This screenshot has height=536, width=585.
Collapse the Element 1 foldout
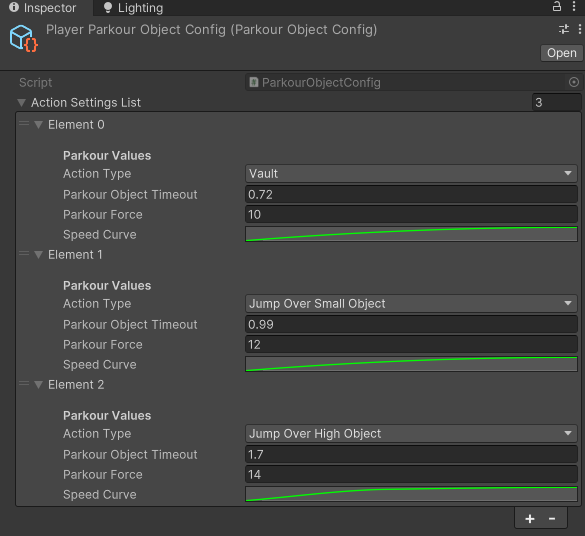point(38,255)
